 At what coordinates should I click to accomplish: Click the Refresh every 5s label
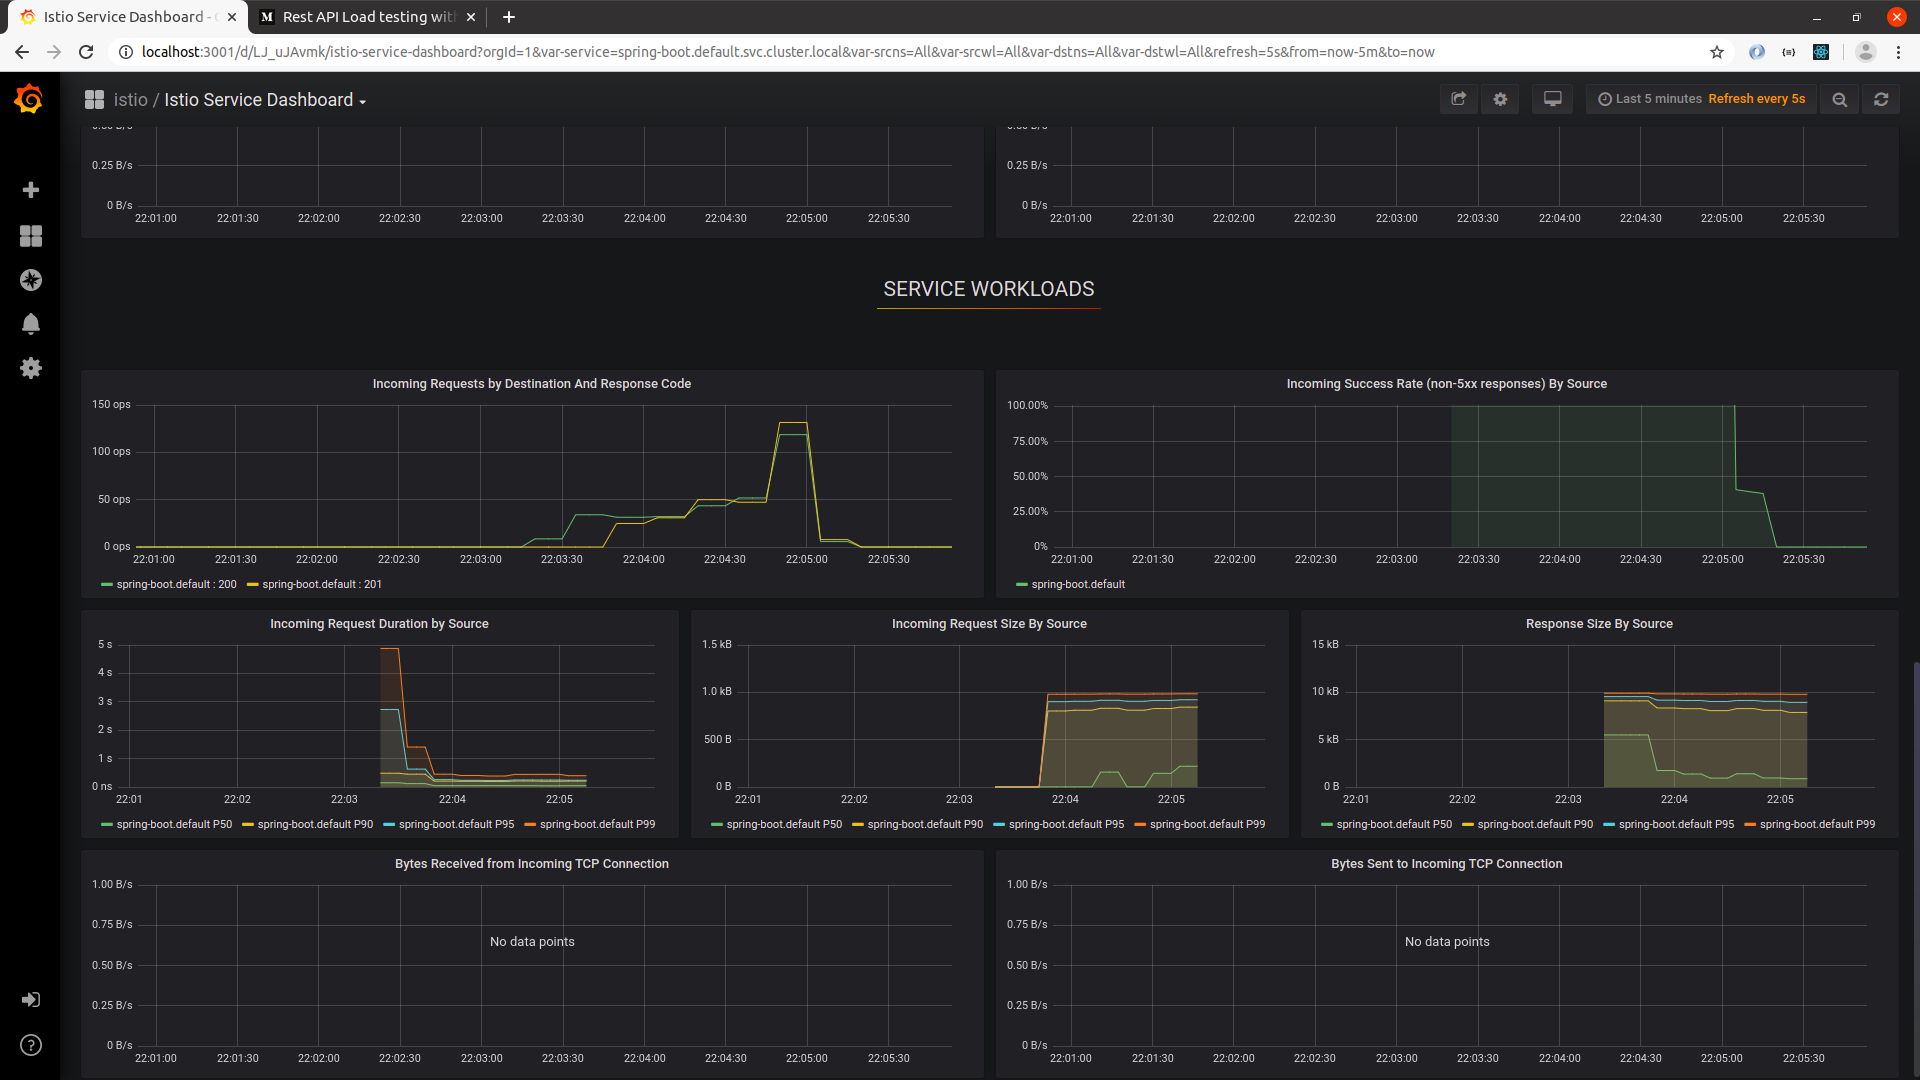coord(1757,99)
